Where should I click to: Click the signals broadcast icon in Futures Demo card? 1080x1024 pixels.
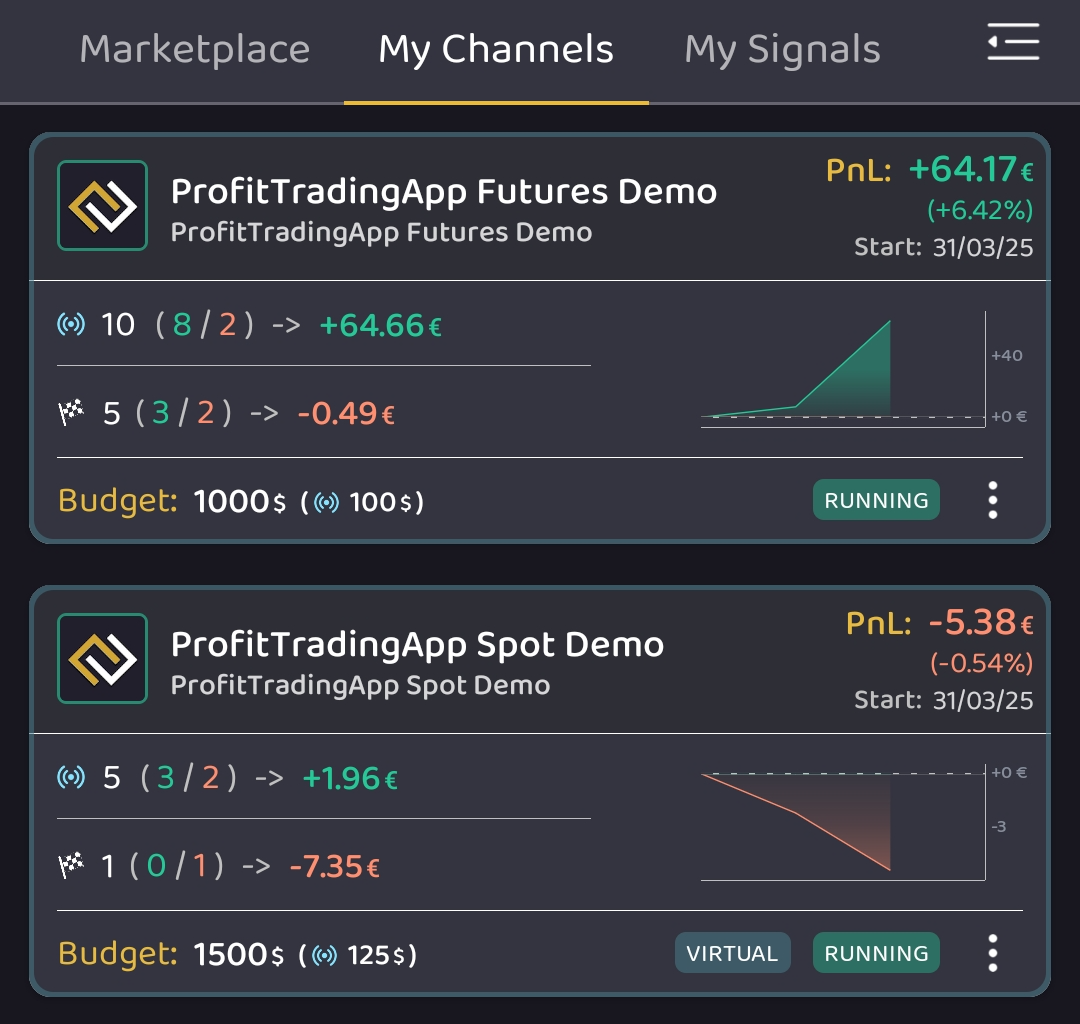70,324
